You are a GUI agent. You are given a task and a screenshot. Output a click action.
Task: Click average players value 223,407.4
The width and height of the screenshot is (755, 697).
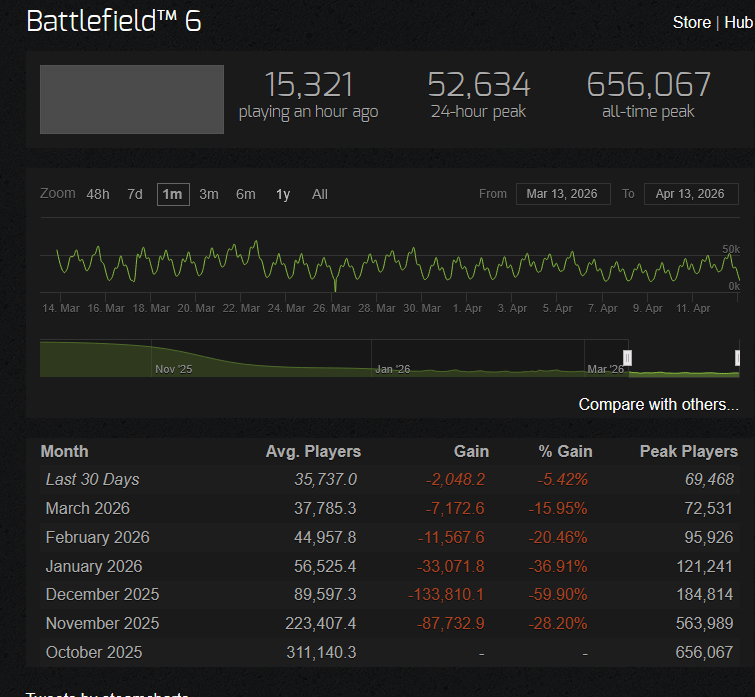(x=321, y=623)
